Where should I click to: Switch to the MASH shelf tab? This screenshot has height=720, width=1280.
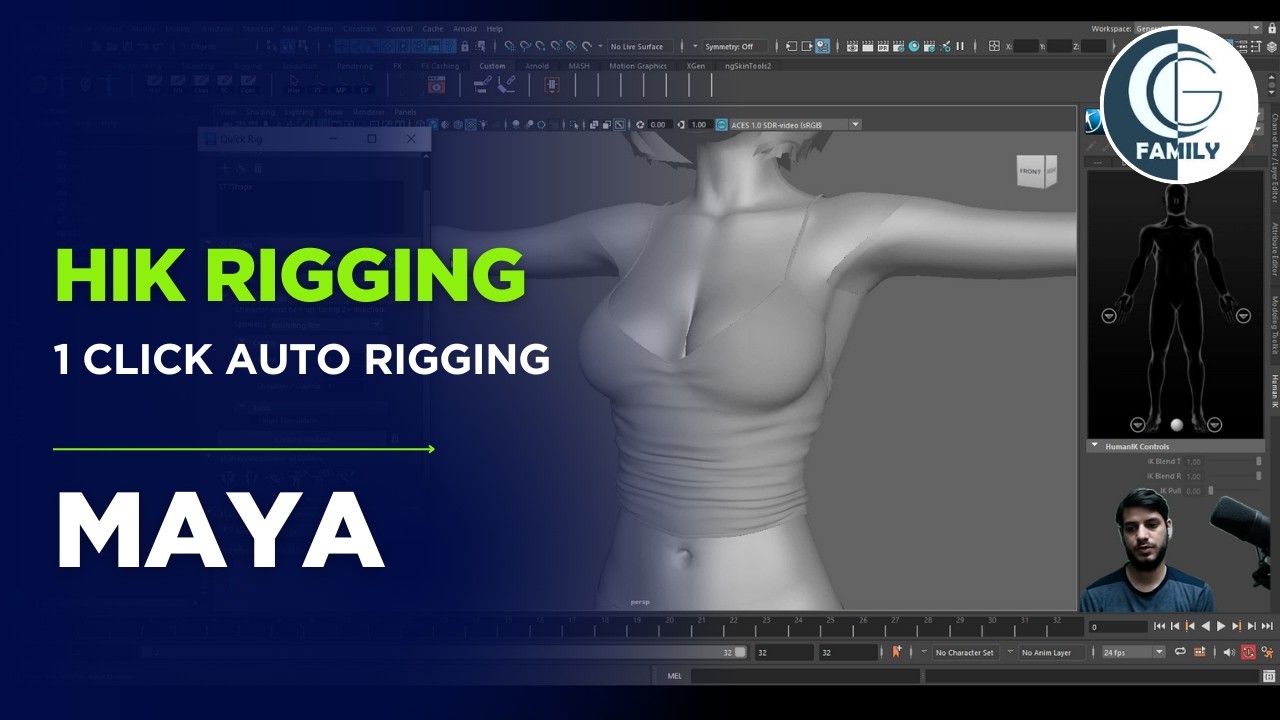coord(579,66)
